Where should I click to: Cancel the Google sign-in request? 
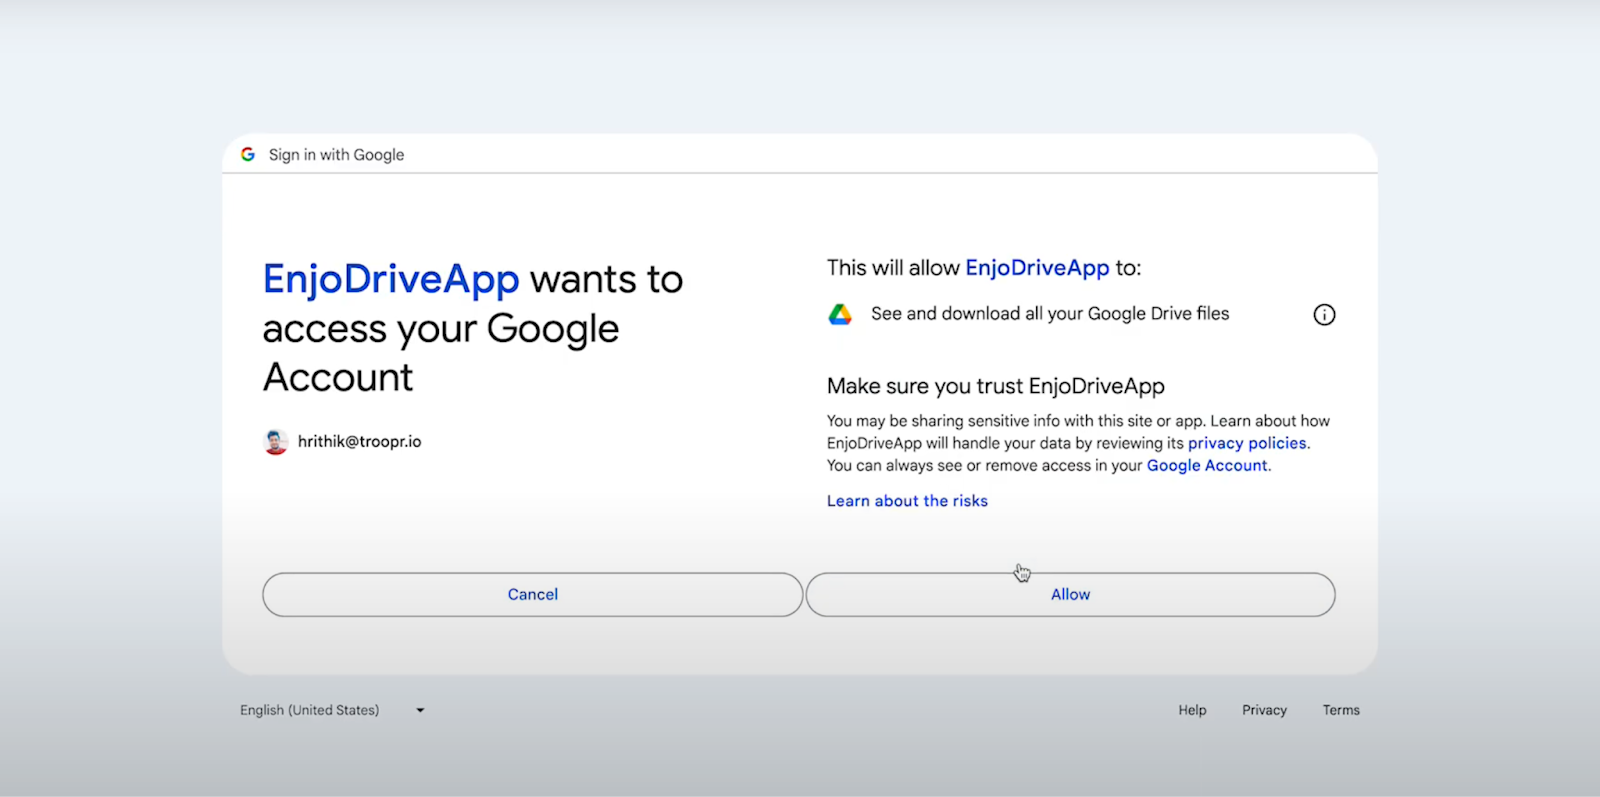click(532, 594)
